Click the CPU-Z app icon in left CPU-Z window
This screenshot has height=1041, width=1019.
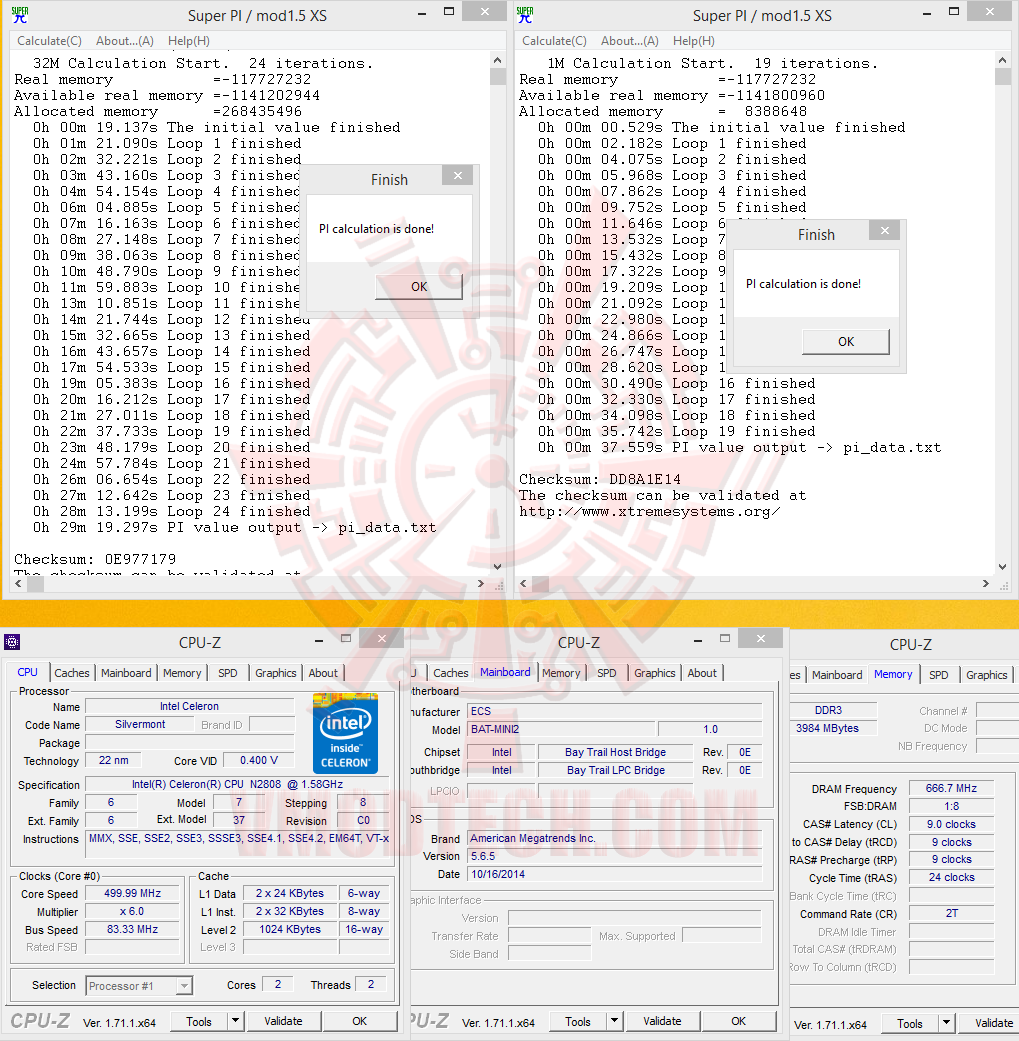click(12, 642)
